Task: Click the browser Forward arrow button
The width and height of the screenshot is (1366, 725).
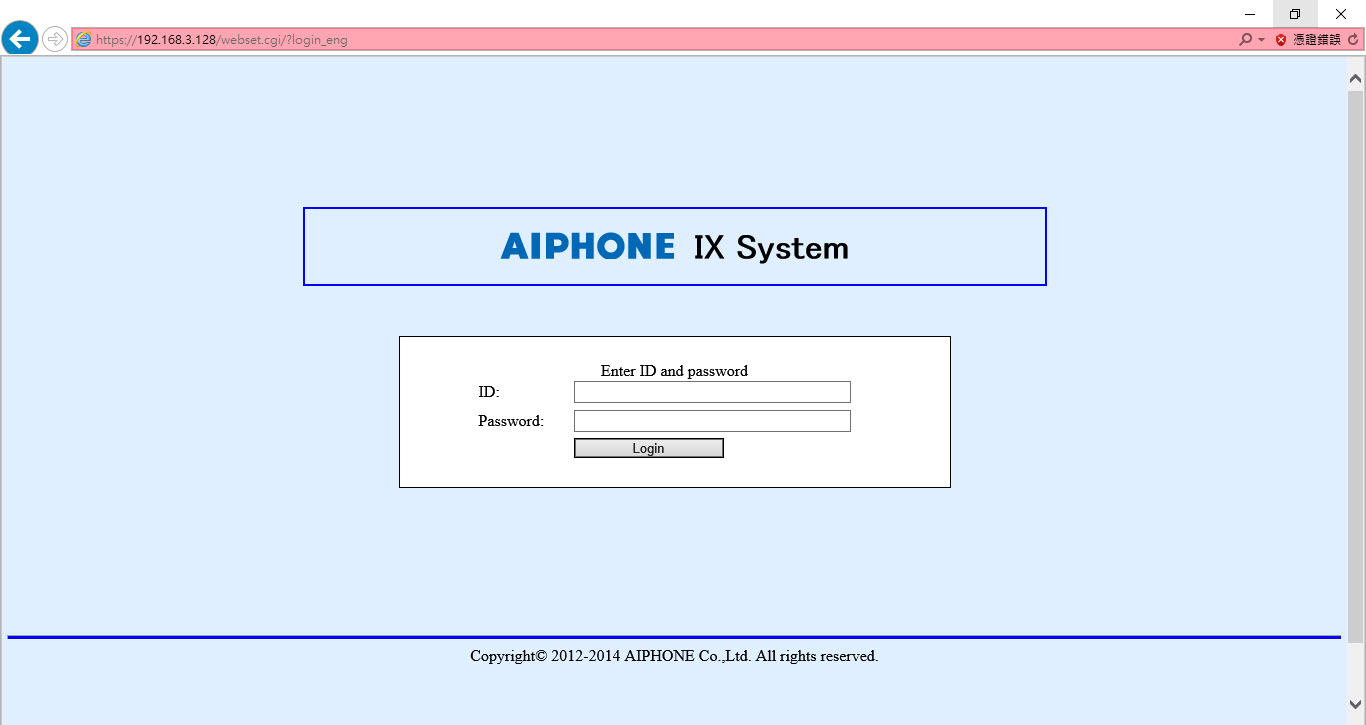Action: [55, 40]
